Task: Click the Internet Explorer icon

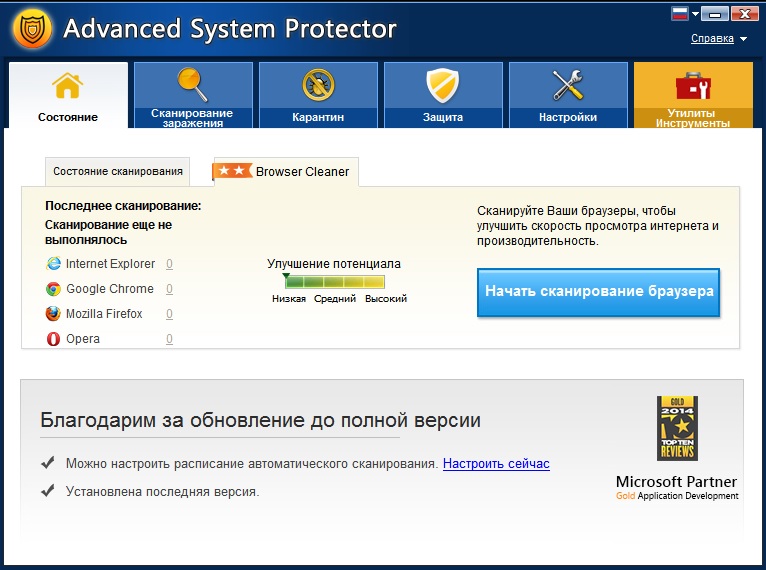Action: click(x=54, y=264)
